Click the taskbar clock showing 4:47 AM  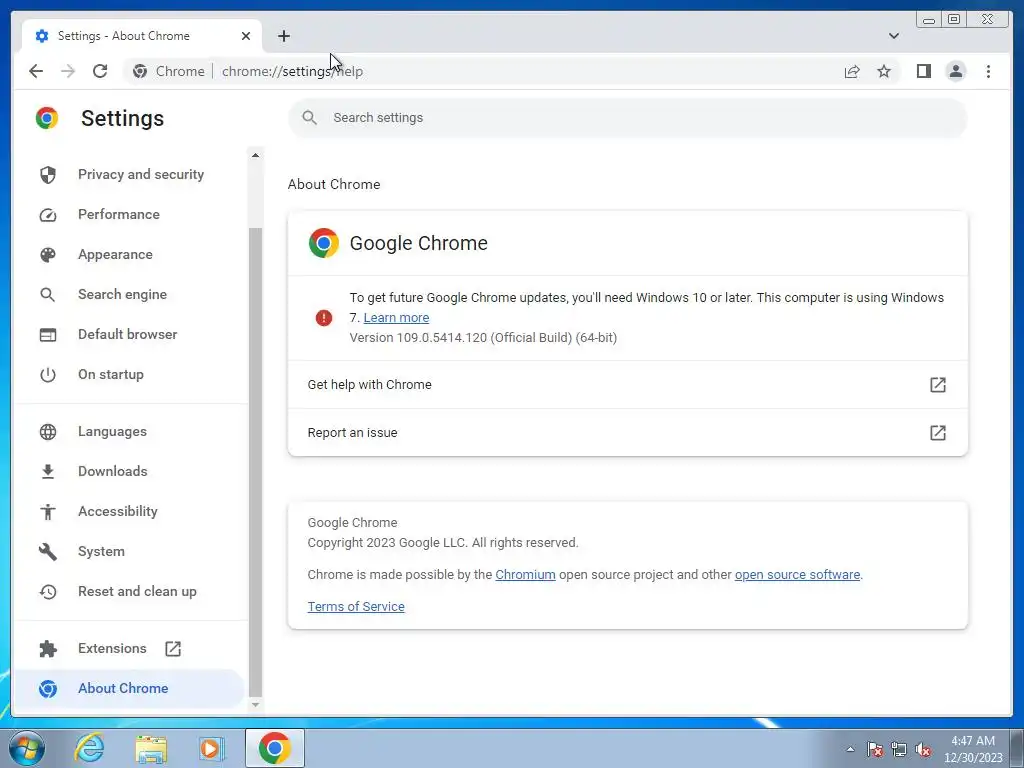(x=973, y=749)
